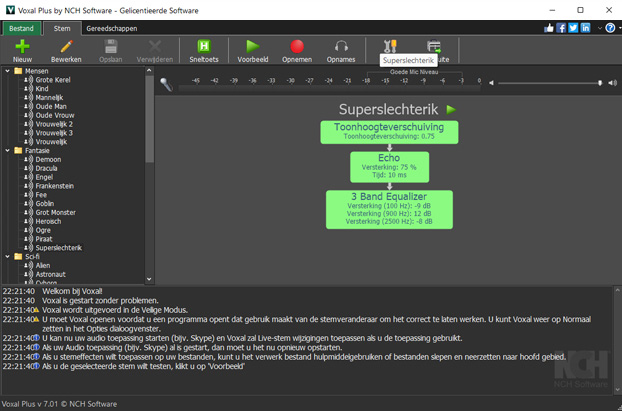Click the log panel scroll up arrow
622x411 pixels.
click(x=618, y=290)
